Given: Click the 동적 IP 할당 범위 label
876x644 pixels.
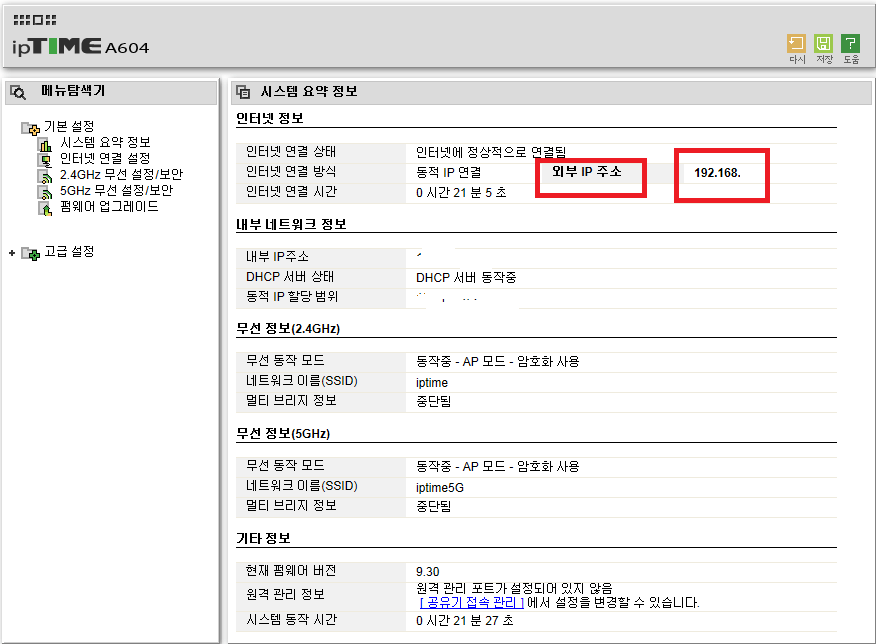Looking at the screenshot, I should click(x=292, y=297).
